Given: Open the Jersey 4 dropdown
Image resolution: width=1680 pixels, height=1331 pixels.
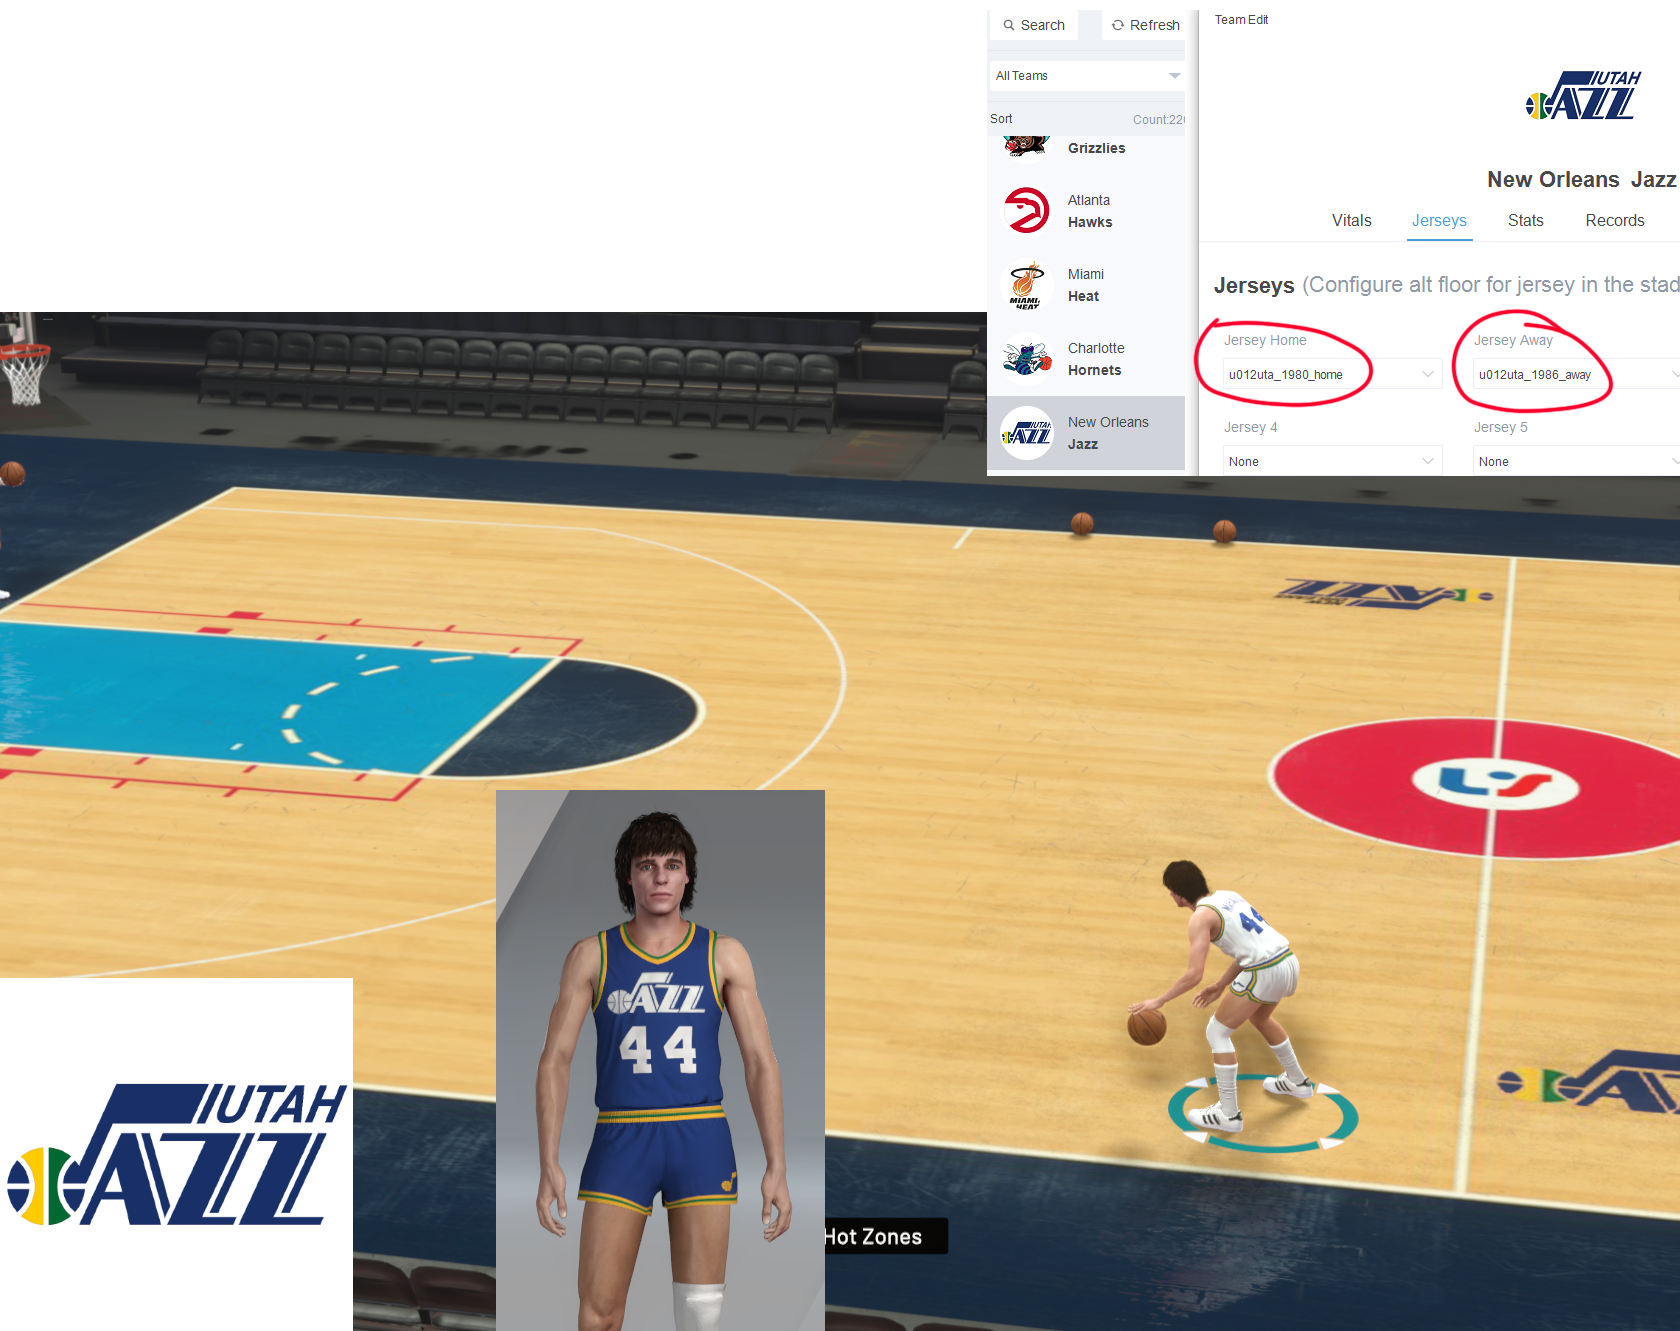Looking at the screenshot, I should 1332,461.
